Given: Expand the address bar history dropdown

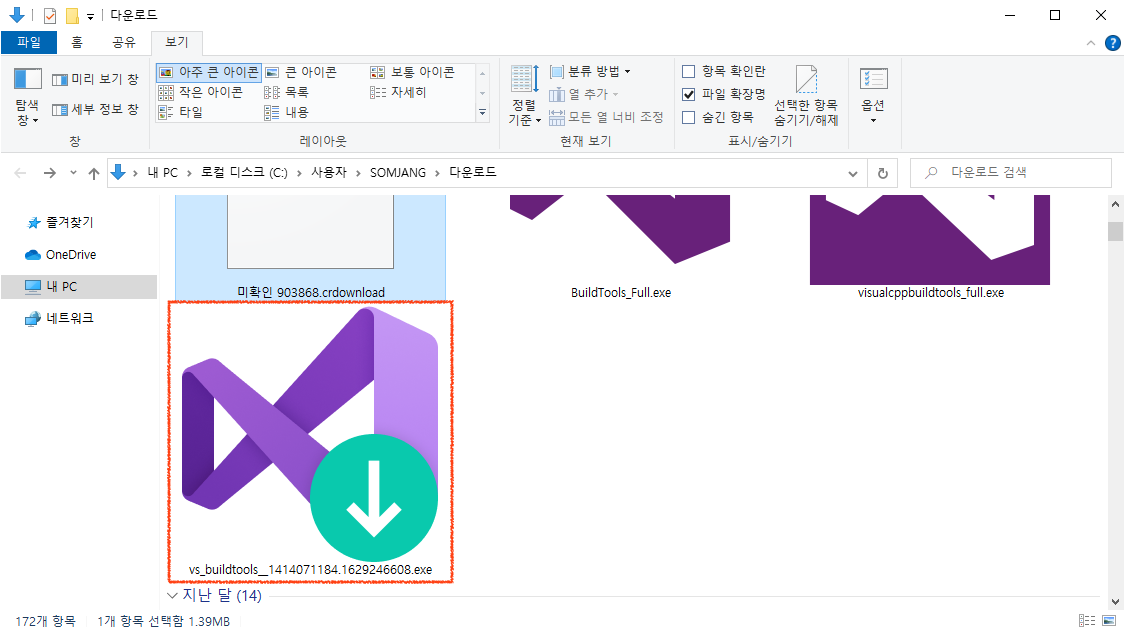Looking at the screenshot, I should click(852, 173).
